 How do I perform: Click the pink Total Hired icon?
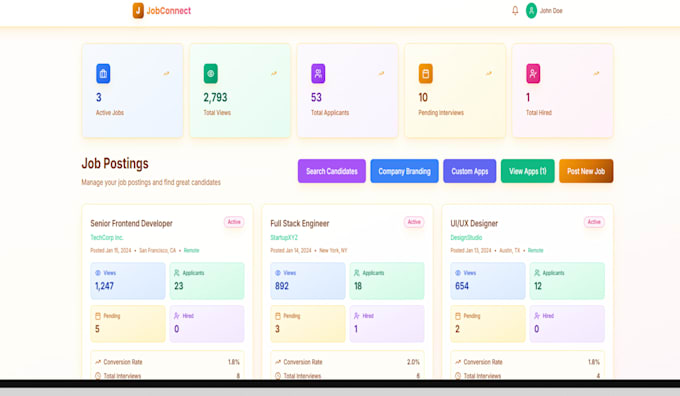click(x=533, y=73)
